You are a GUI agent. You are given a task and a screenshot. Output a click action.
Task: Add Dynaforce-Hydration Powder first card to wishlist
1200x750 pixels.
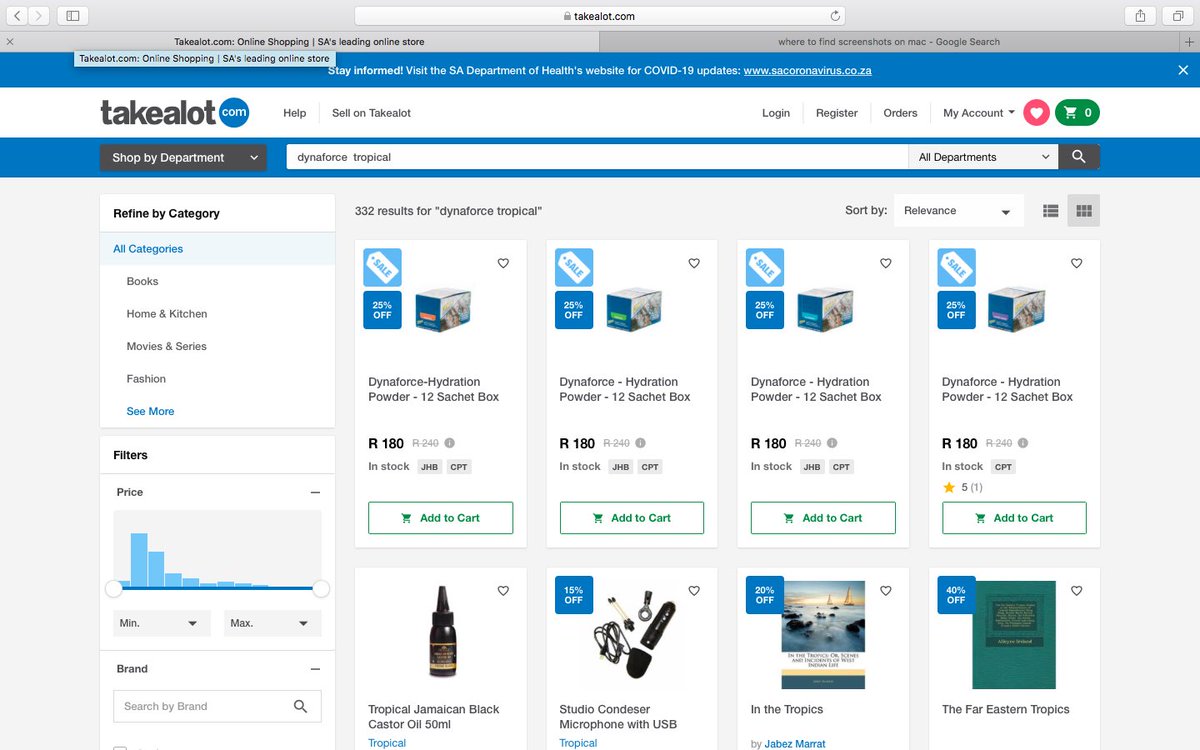(503, 263)
